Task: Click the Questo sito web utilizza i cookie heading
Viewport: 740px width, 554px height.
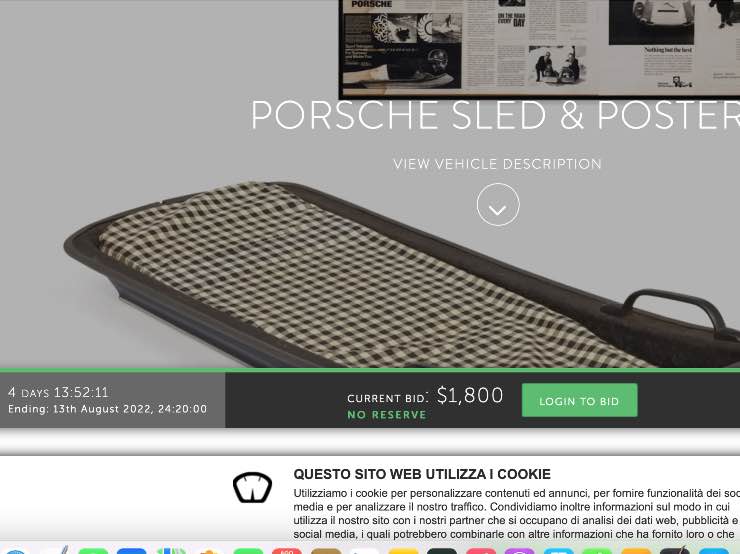Action: click(x=422, y=474)
